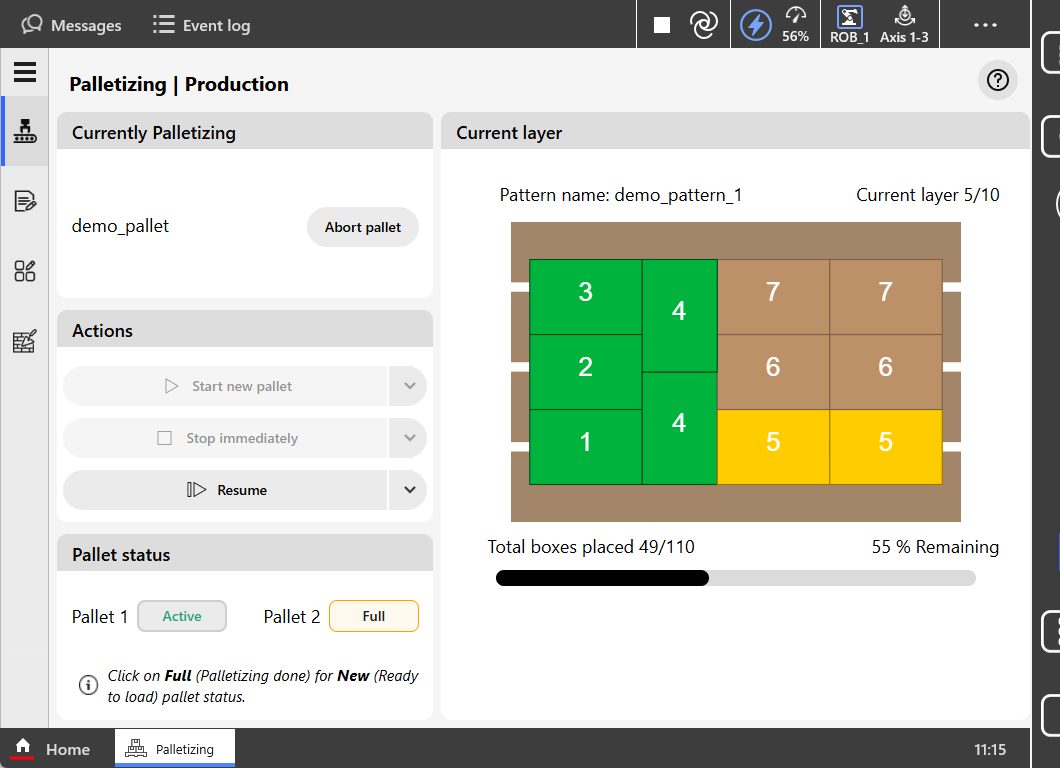Select green box 1
Screen dimensions: 1060x768
coord(585,447)
